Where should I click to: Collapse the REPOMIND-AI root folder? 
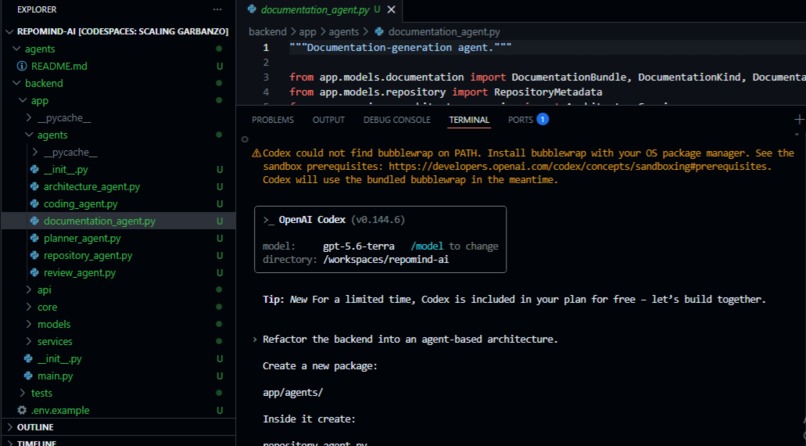tap(9, 32)
